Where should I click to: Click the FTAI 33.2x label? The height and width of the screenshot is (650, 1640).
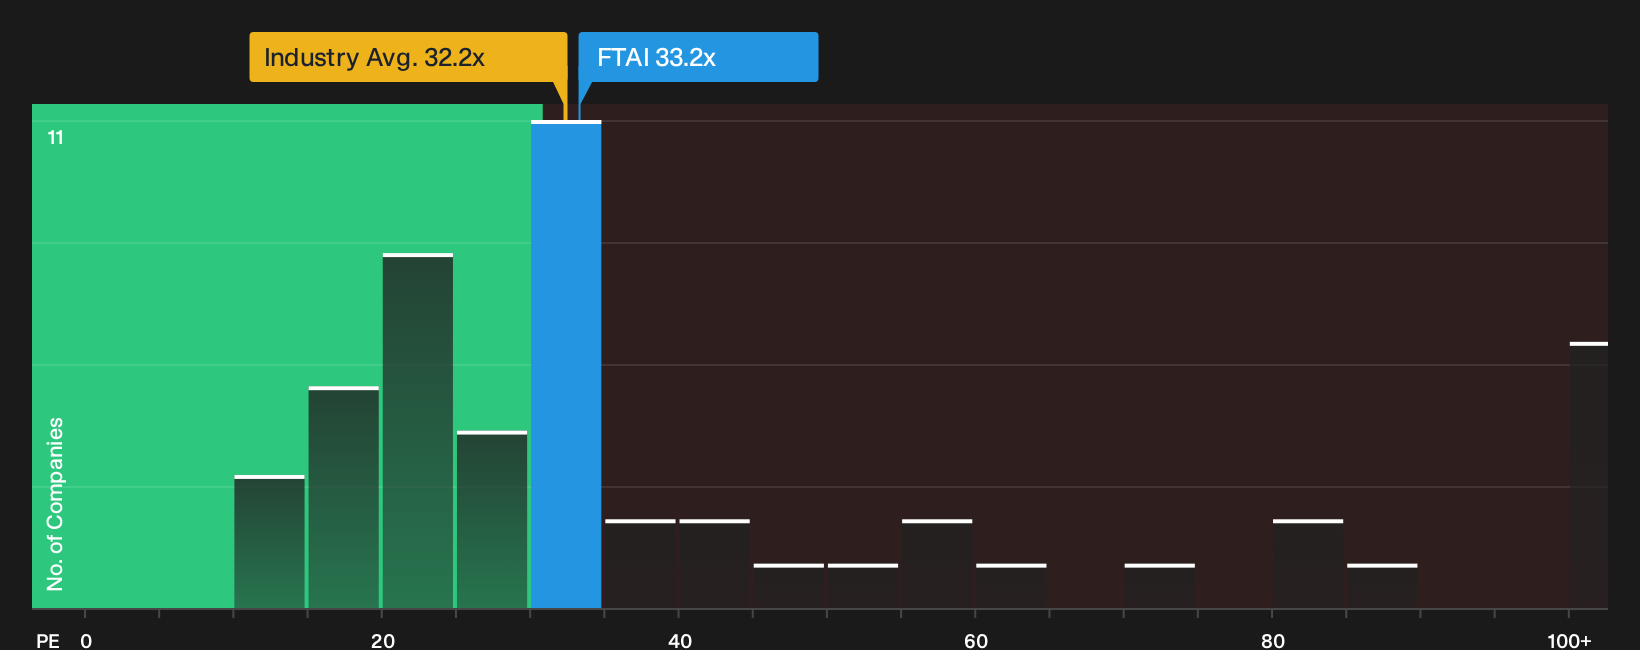(698, 57)
